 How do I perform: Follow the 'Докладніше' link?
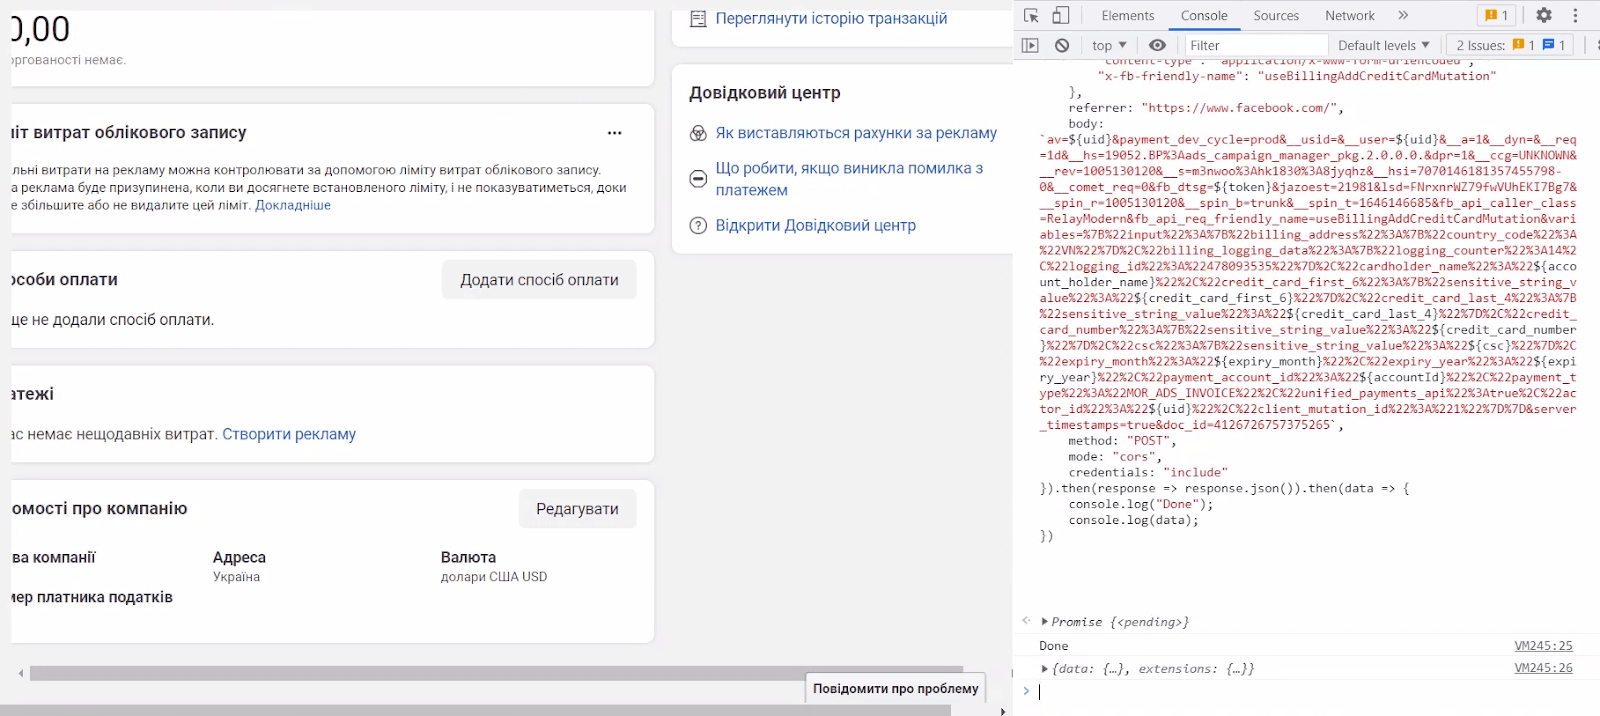point(292,205)
